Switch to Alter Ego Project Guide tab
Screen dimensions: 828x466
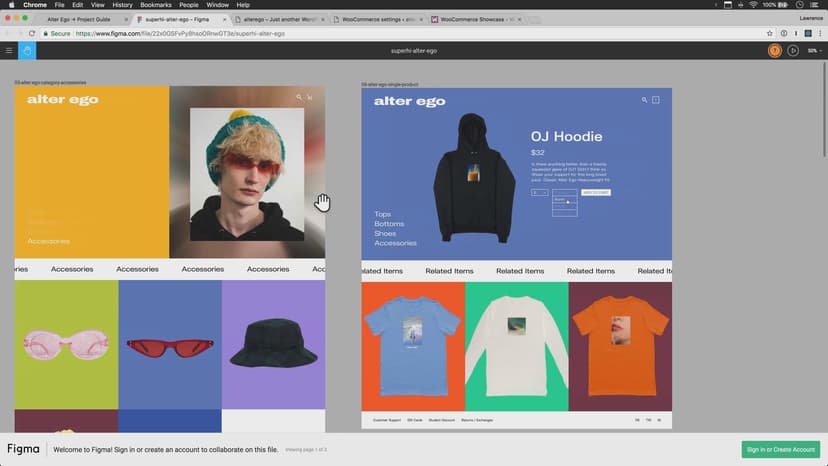click(83, 19)
